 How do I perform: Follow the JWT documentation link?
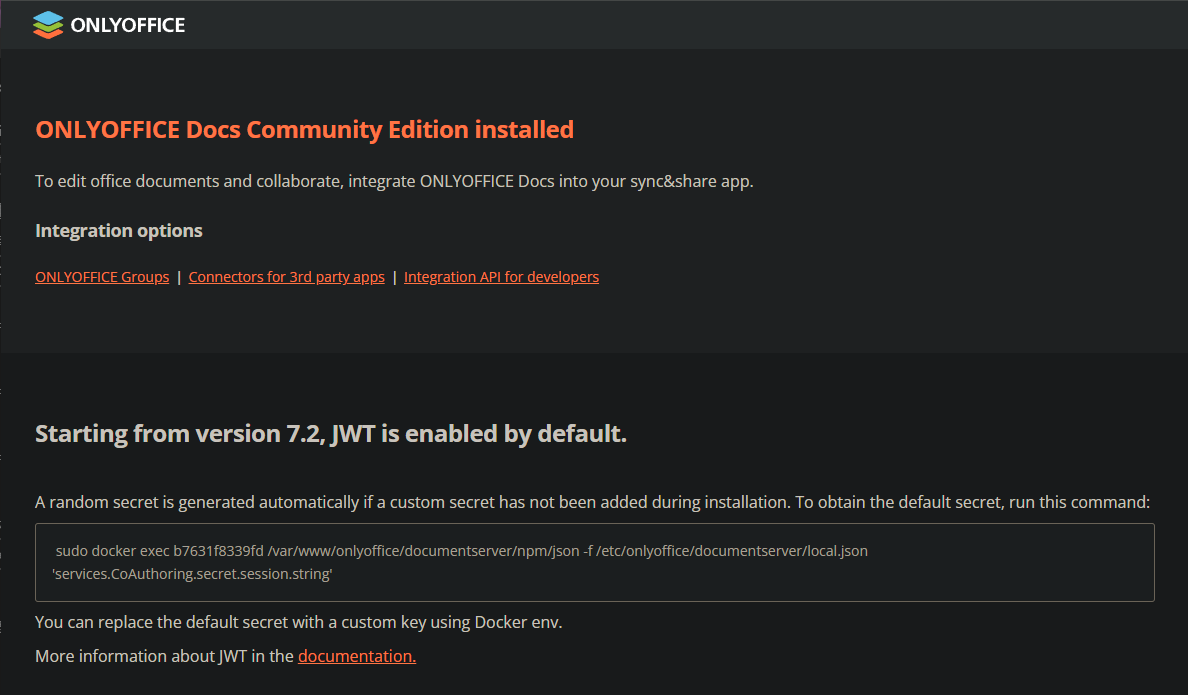pyautogui.click(x=356, y=656)
